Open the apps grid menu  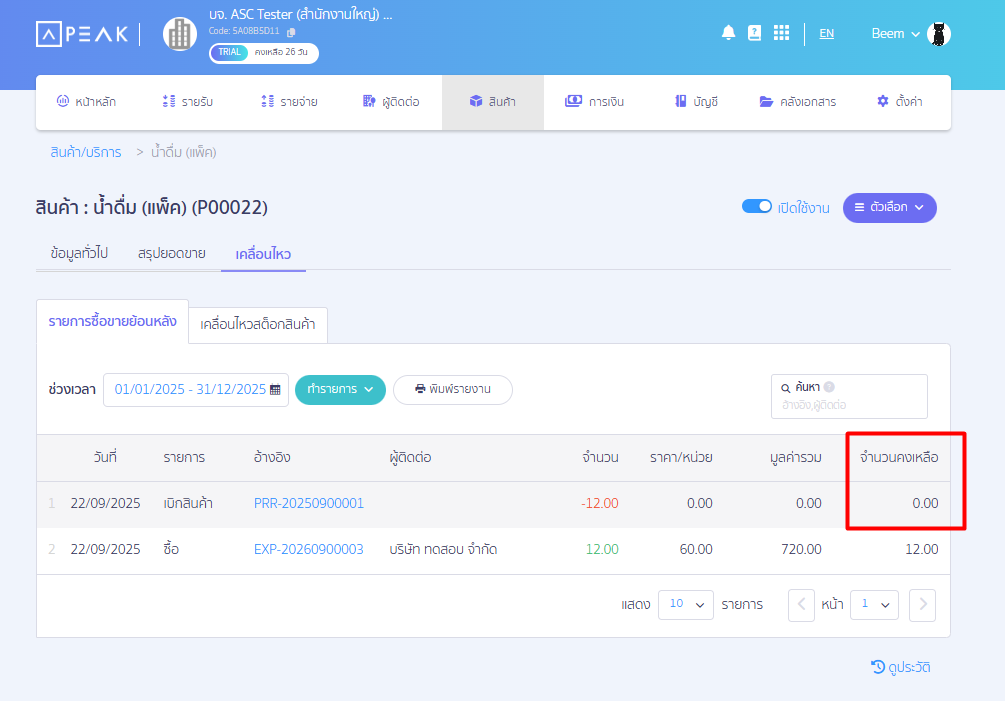pyautogui.click(x=781, y=33)
